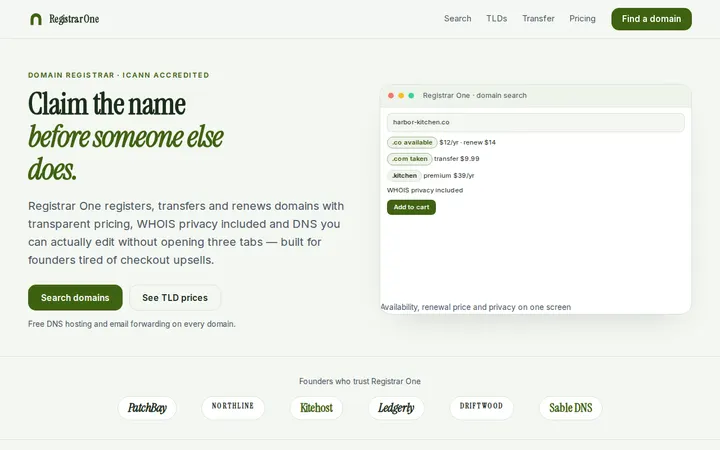Click the green window dot in mockup
Screen dimensions: 720x450
[411, 96]
